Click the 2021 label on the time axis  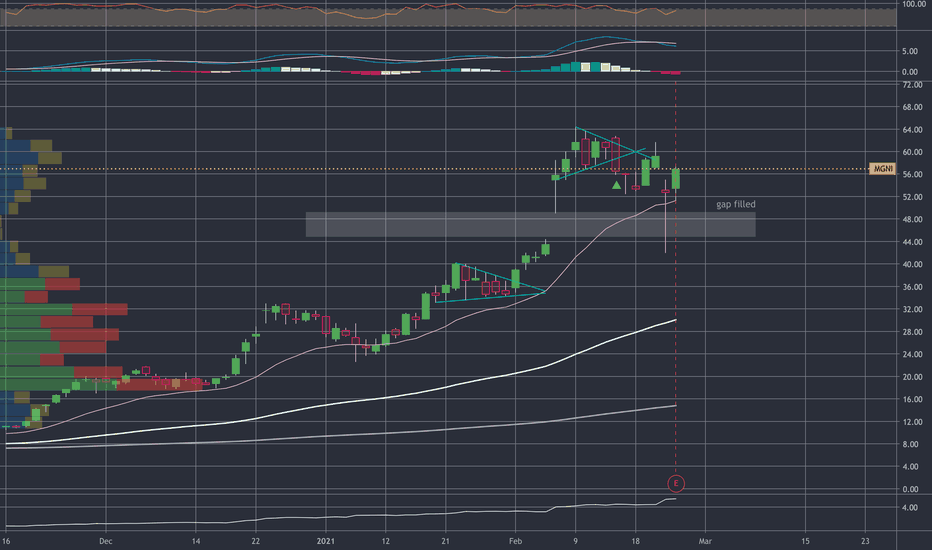coord(326,541)
